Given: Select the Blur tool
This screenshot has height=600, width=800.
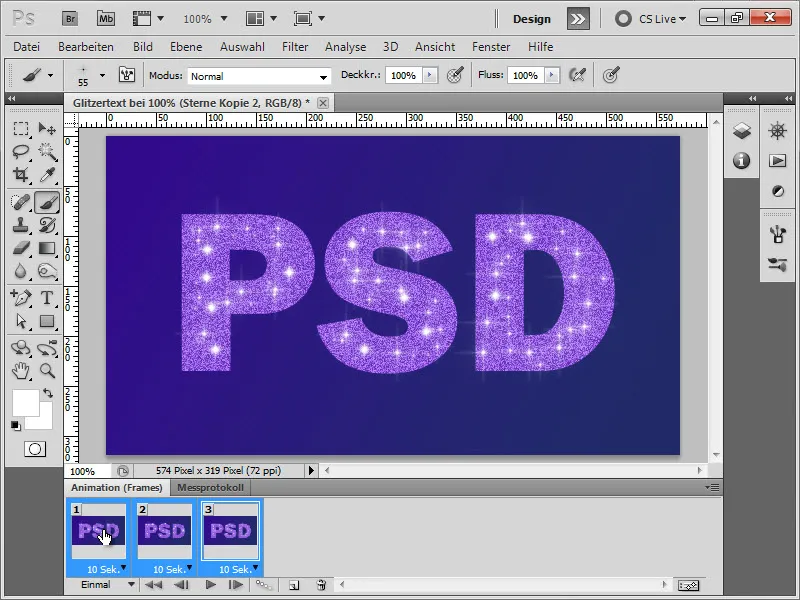Looking at the screenshot, I should [x=21, y=271].
